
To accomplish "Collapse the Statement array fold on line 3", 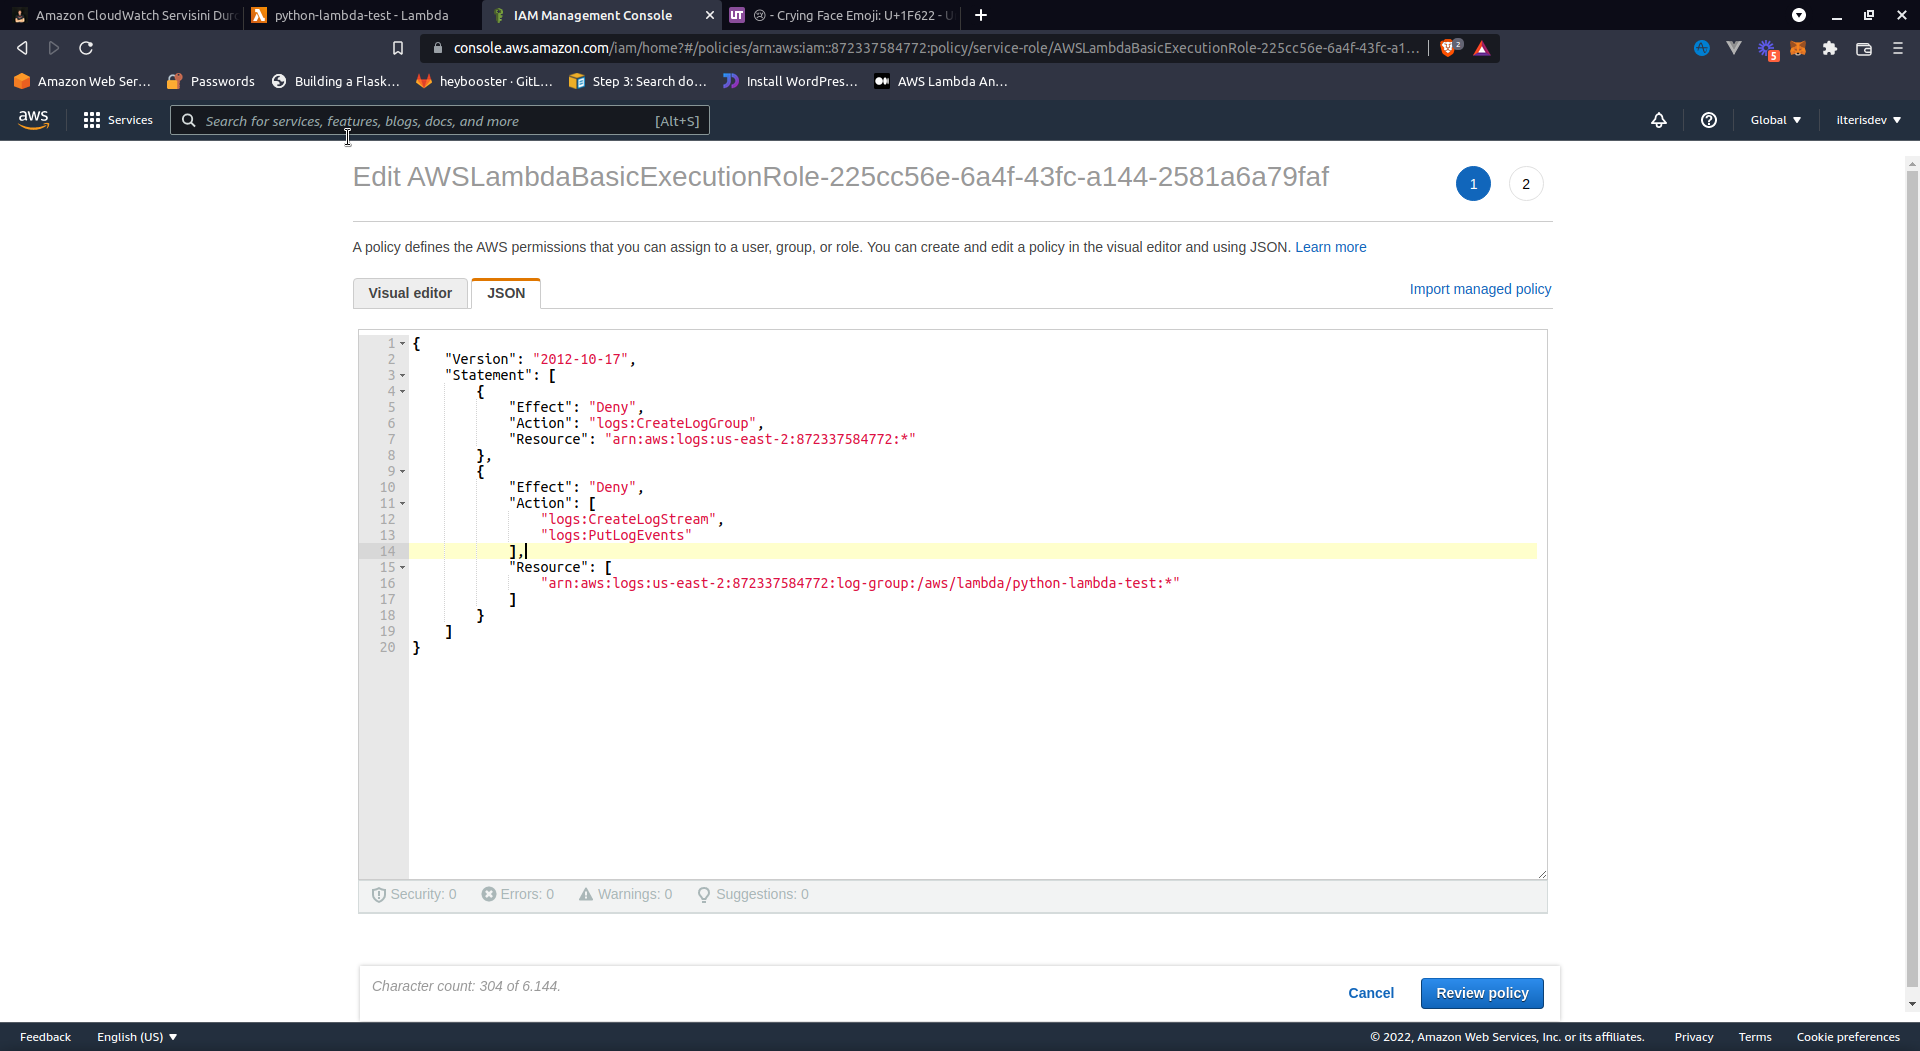I will [403, 376].
